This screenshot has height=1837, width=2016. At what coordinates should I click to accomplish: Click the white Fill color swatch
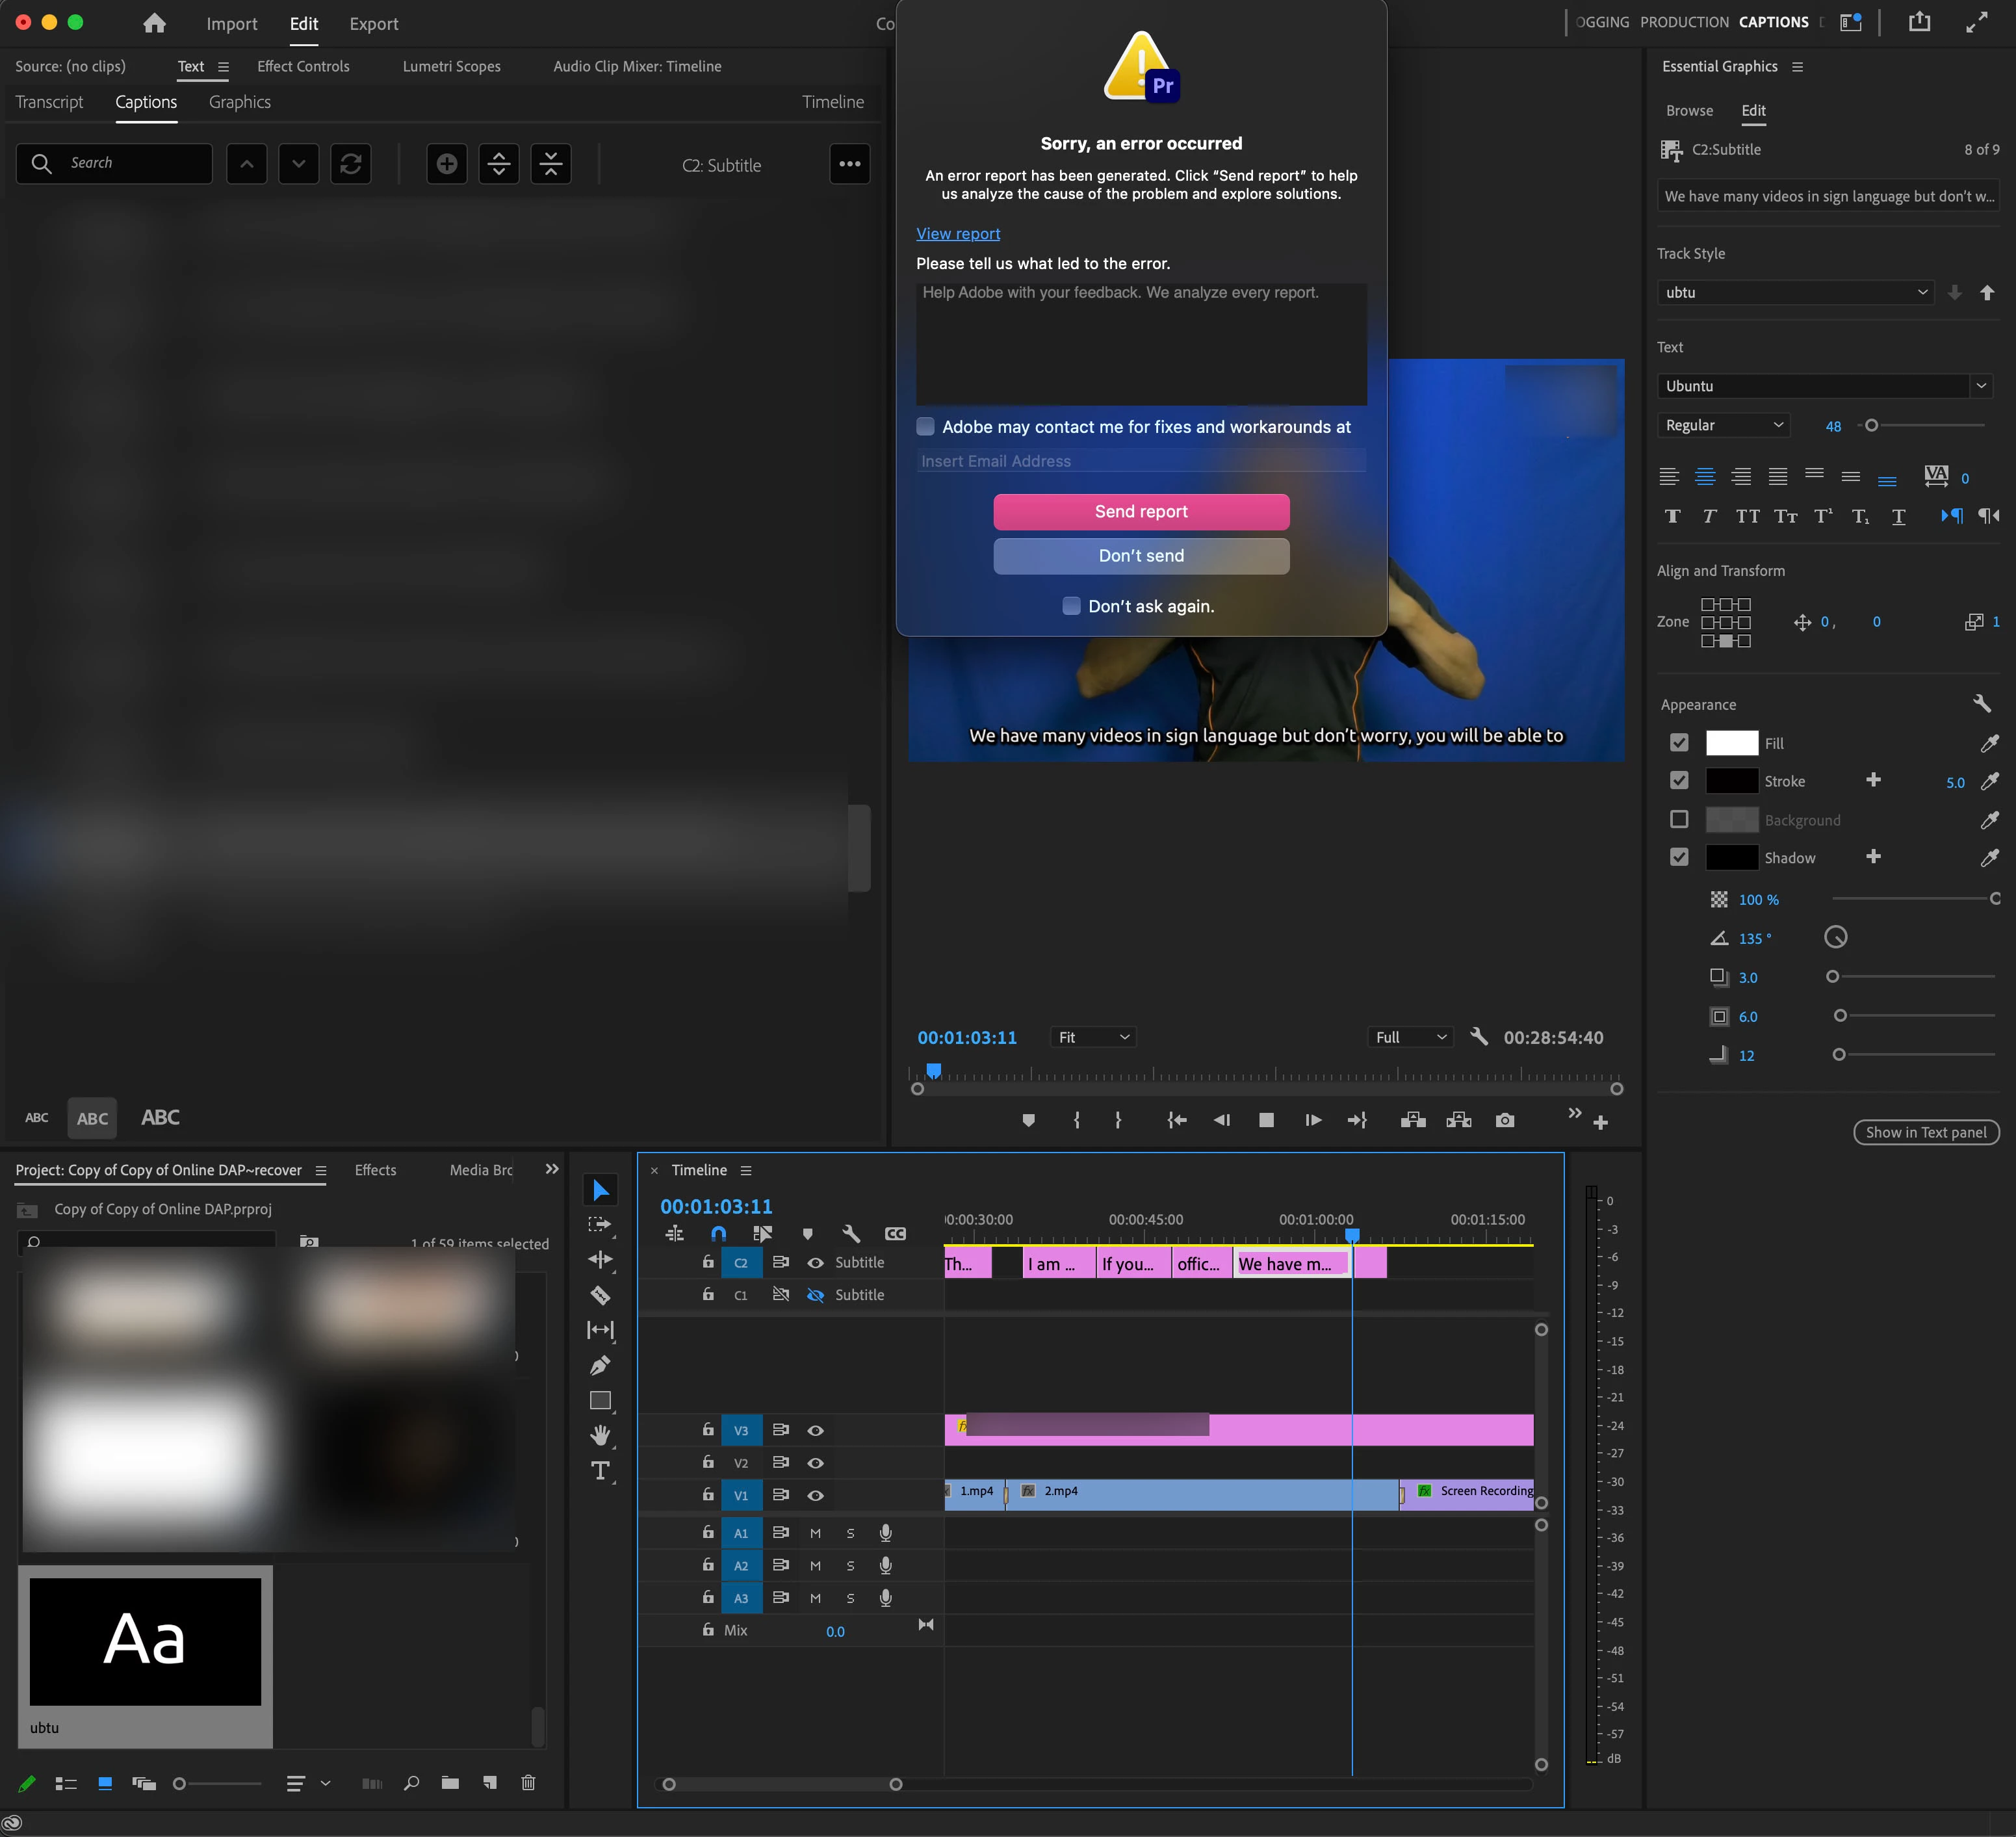point(1731,743)
